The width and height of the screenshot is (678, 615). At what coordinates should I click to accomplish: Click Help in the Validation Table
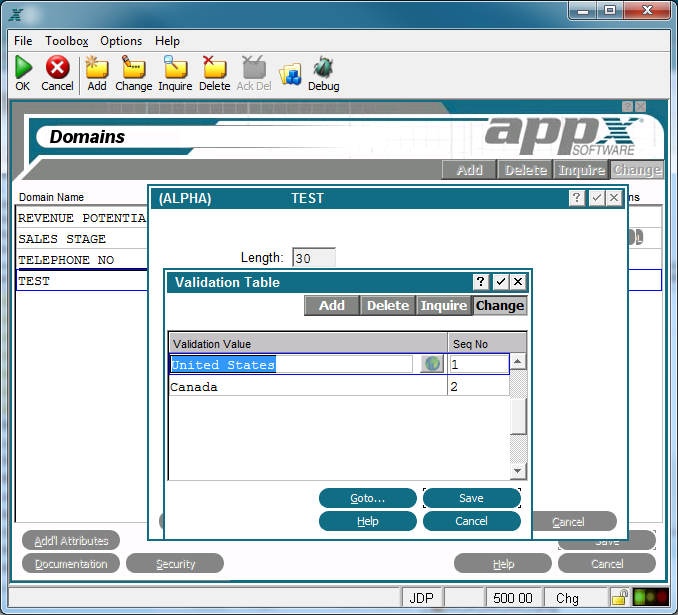pos(368,521)
